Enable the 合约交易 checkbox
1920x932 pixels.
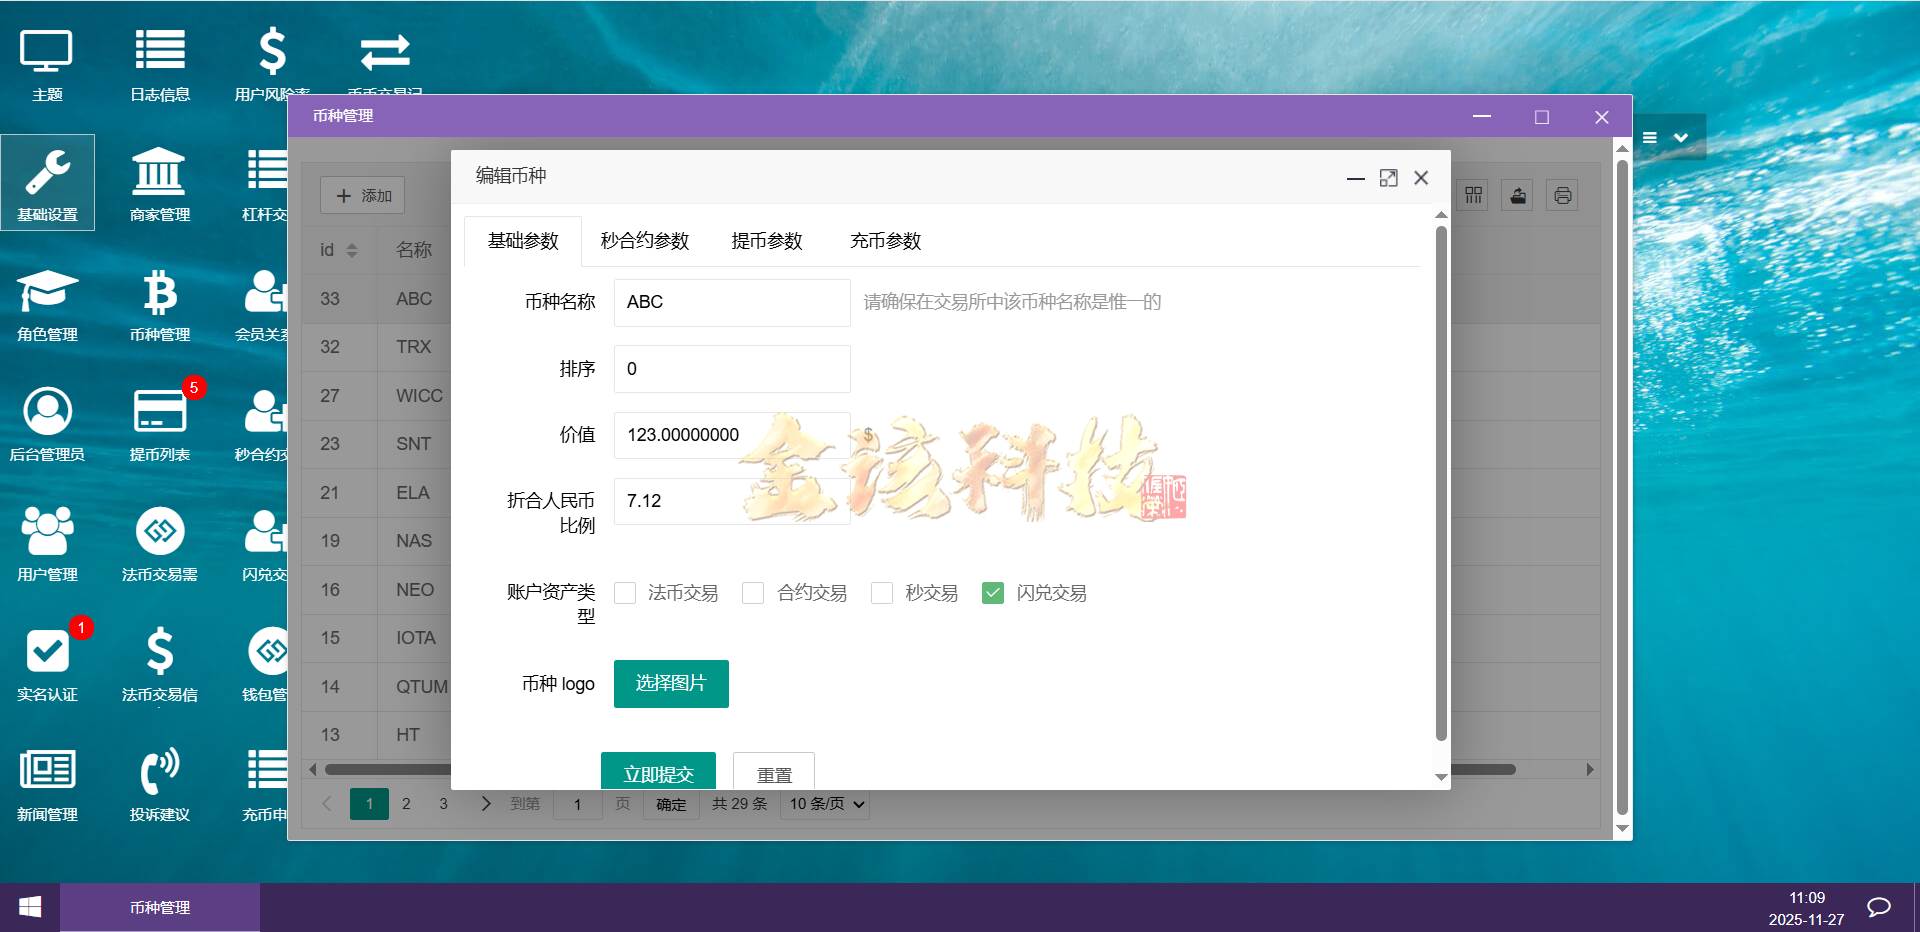click(752, 593)
